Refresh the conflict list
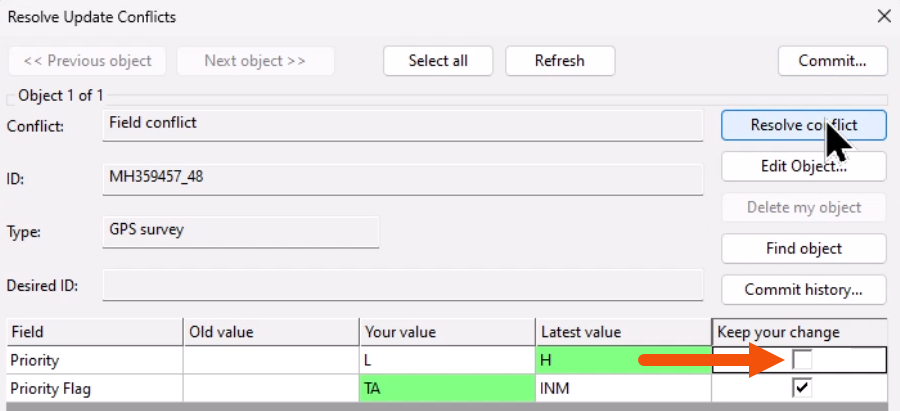The height and width of the screenshot is (411, 900). [560, 61]
